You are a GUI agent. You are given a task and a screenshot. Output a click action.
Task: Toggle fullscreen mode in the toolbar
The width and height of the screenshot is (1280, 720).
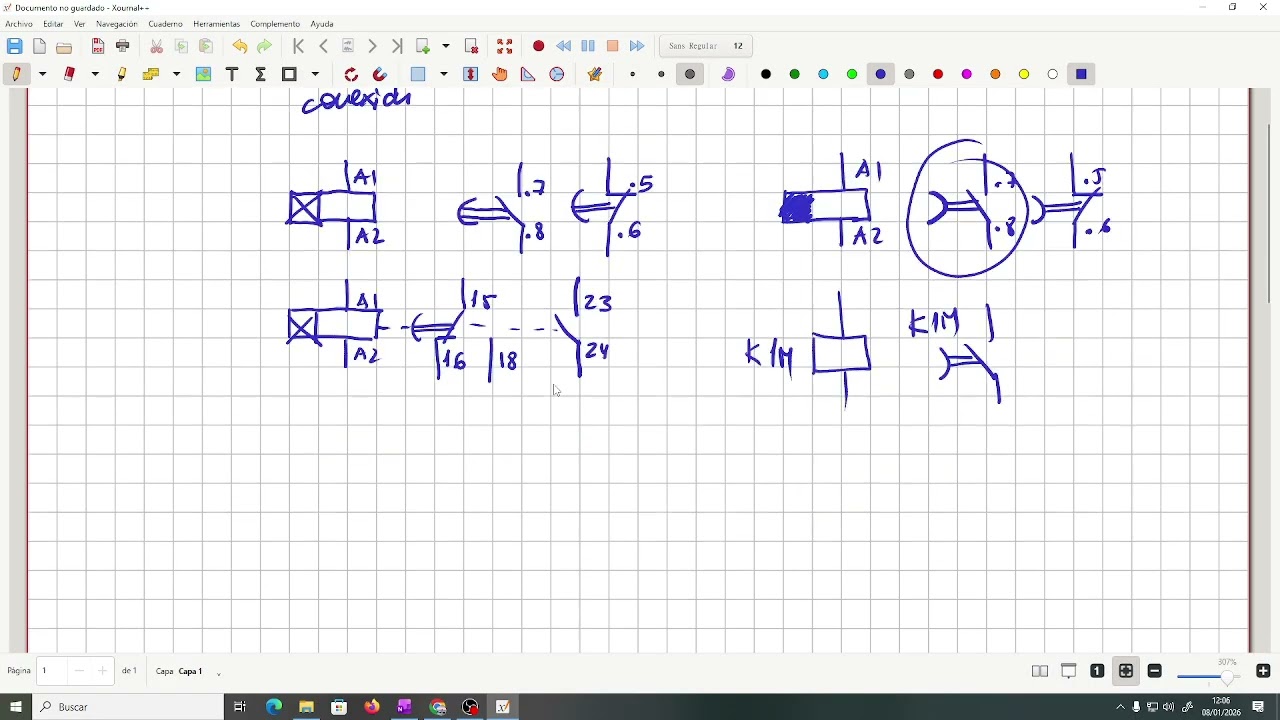pyautogui.click(x=506, y=47)
